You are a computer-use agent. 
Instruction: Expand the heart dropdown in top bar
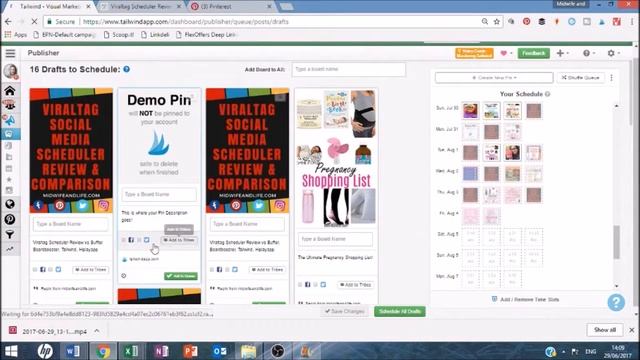point(506,53)
